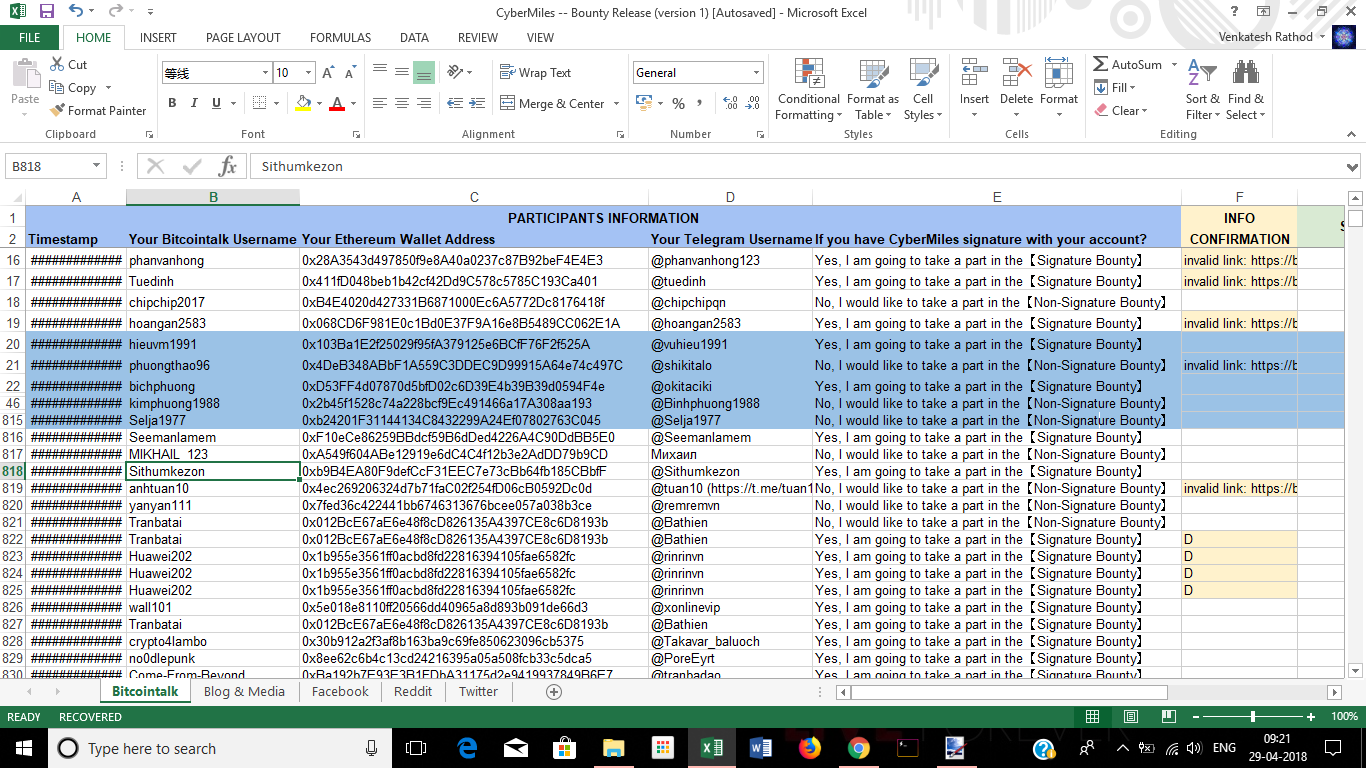Switch to Page Layout view in status bar
The height and width of the screenshot is (768, 1366).
coord(1130,717)
